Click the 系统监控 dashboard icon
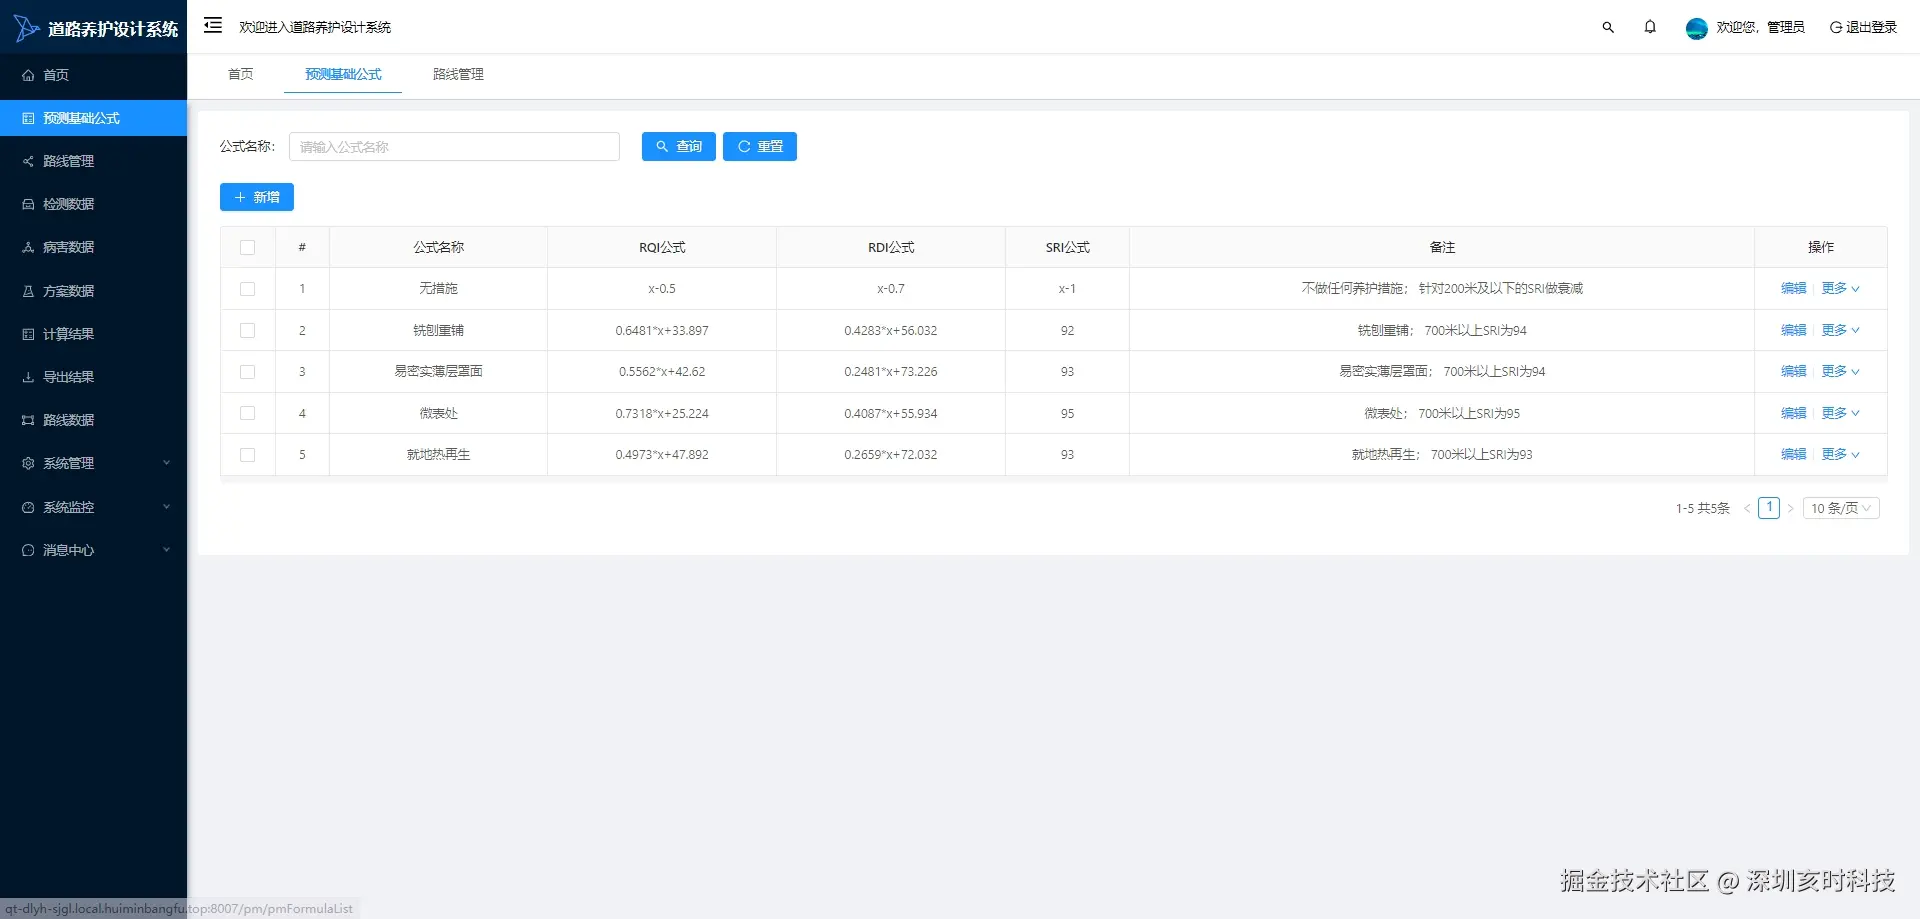1920x919 pixels. coord(28,507)
